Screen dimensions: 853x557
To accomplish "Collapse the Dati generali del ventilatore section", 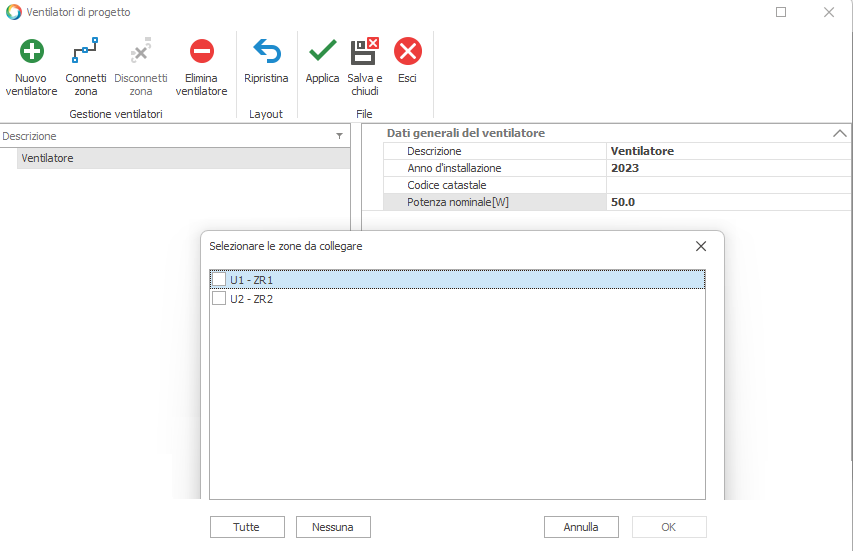I will point(839,133).
